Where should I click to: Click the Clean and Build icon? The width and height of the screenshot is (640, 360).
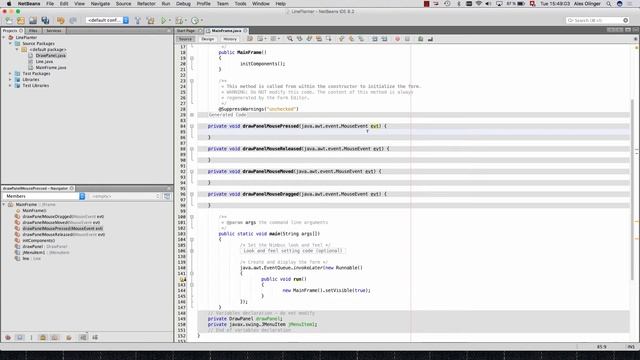coord(151,20)
